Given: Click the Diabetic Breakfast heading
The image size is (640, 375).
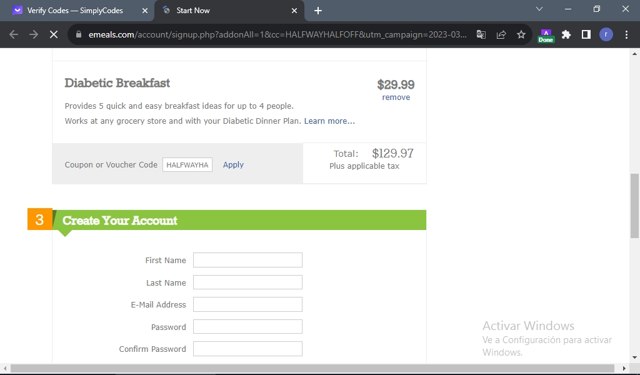Looking at the screenshot, I should point(117,83).
